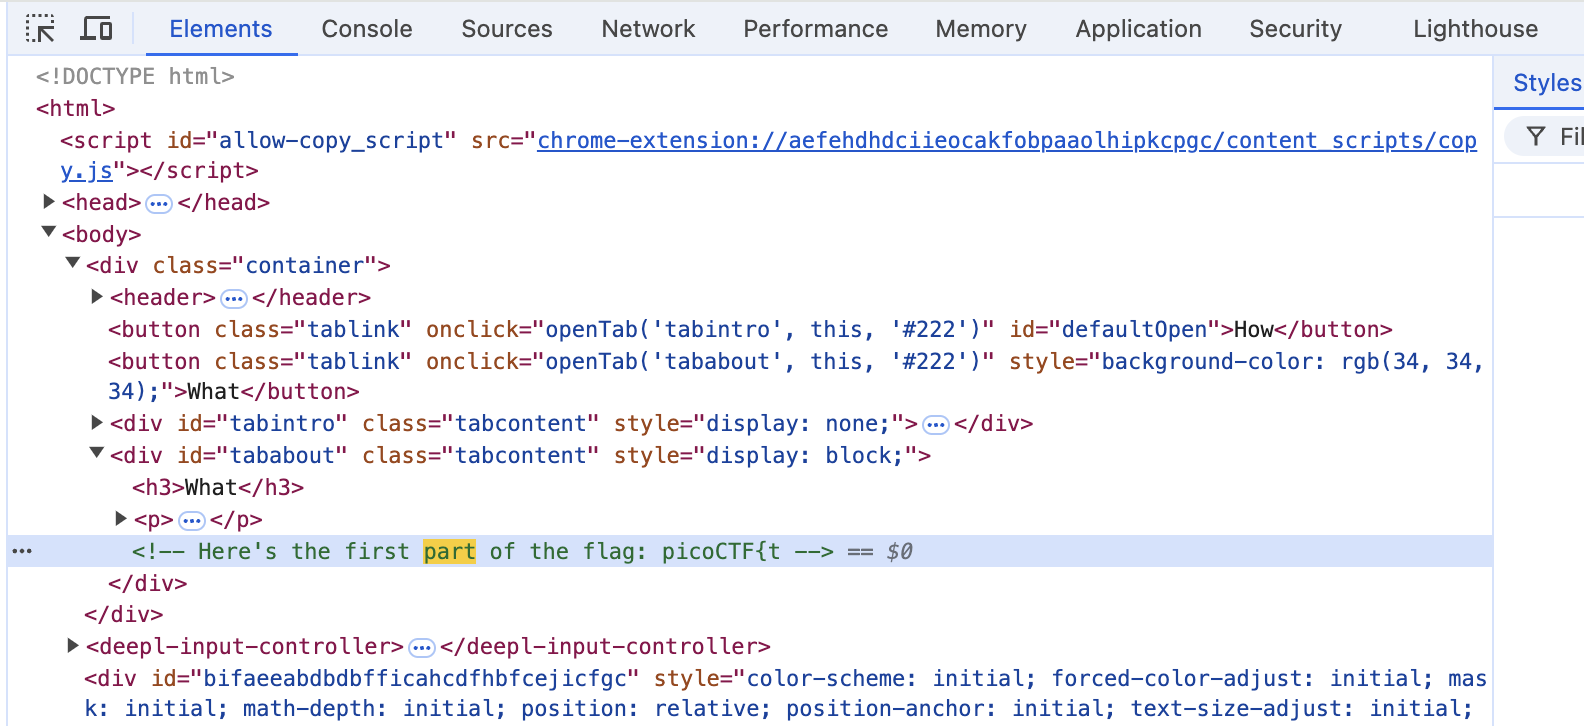Click the script id allow-copy_script attribute
Screen dimensions: 1584x726
(311, 141)
